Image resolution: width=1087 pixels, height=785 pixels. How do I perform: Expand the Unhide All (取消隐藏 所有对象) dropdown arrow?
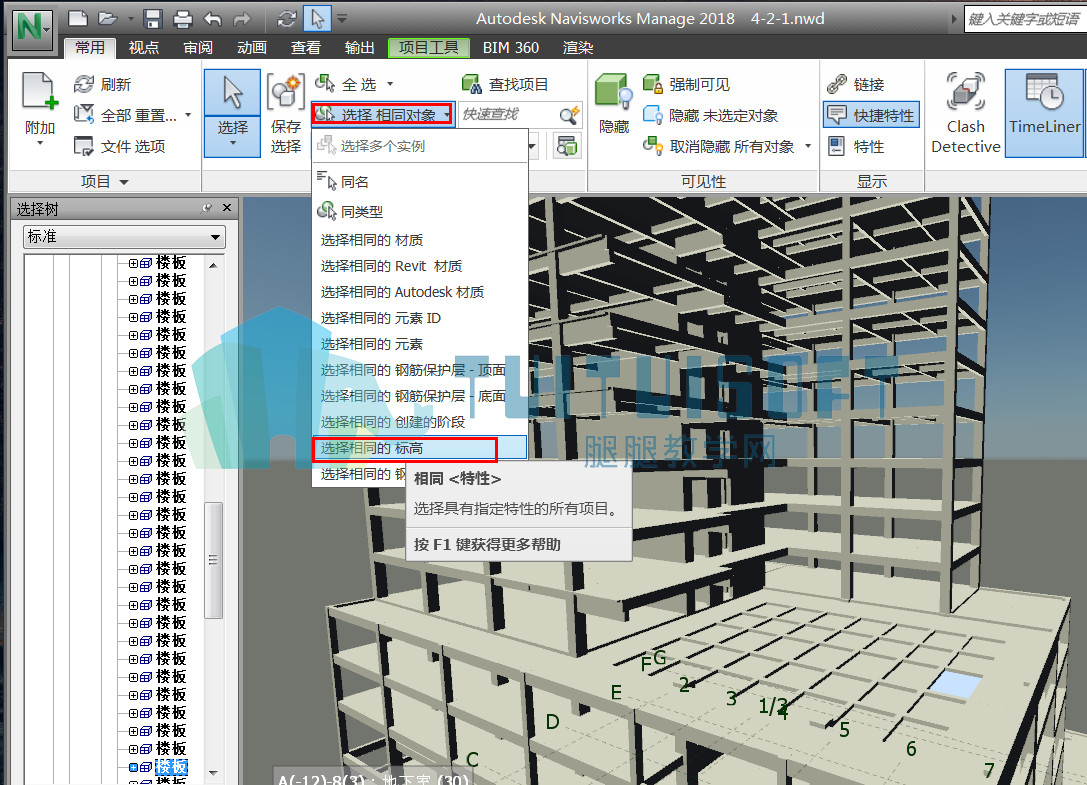pos(808,146)
